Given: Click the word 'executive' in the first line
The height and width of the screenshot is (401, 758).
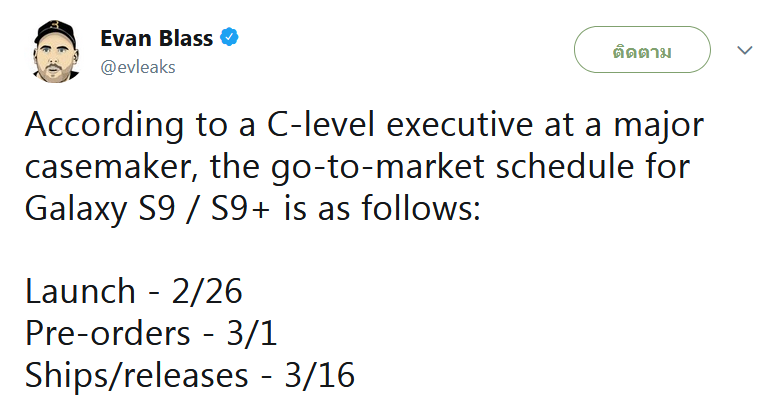Looking at the screenshot, I should pos(460,125).
